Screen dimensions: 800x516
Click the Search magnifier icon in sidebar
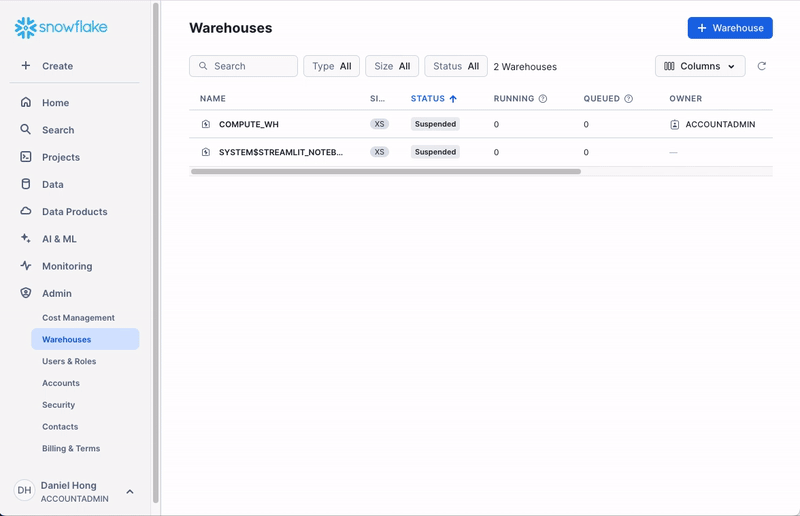(x=26, y=129)
